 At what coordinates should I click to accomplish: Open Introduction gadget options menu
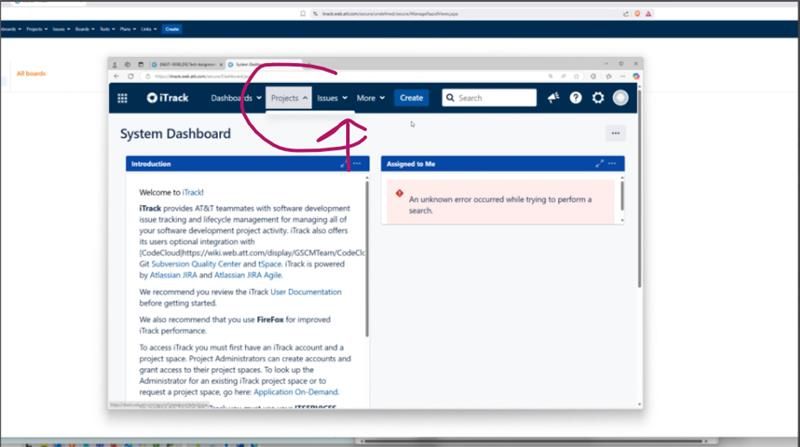coord(357,164)
